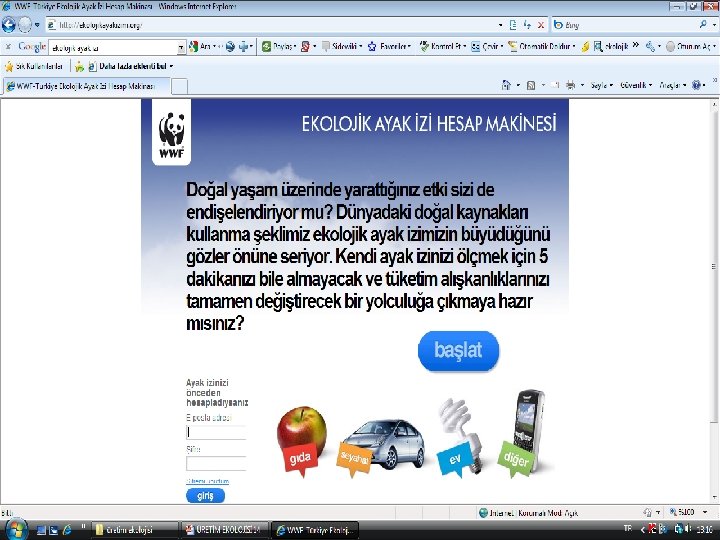The image size is (720, 540).
Task: Click the diğer phone image
Action: click(523, 432)
